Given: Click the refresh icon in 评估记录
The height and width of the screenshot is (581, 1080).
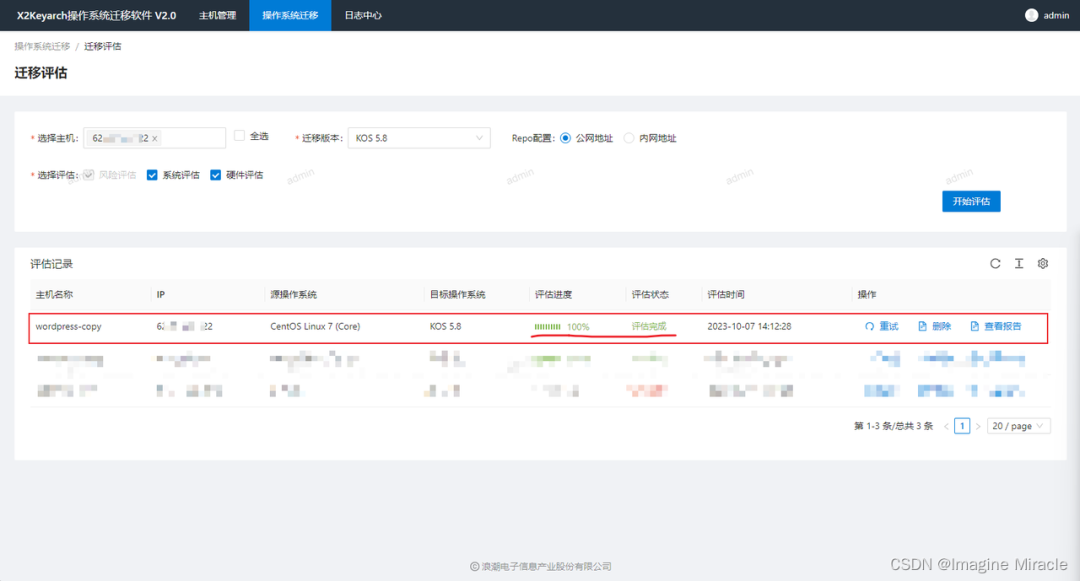Looking at the screenshot, I should click(x=995, y=264).
